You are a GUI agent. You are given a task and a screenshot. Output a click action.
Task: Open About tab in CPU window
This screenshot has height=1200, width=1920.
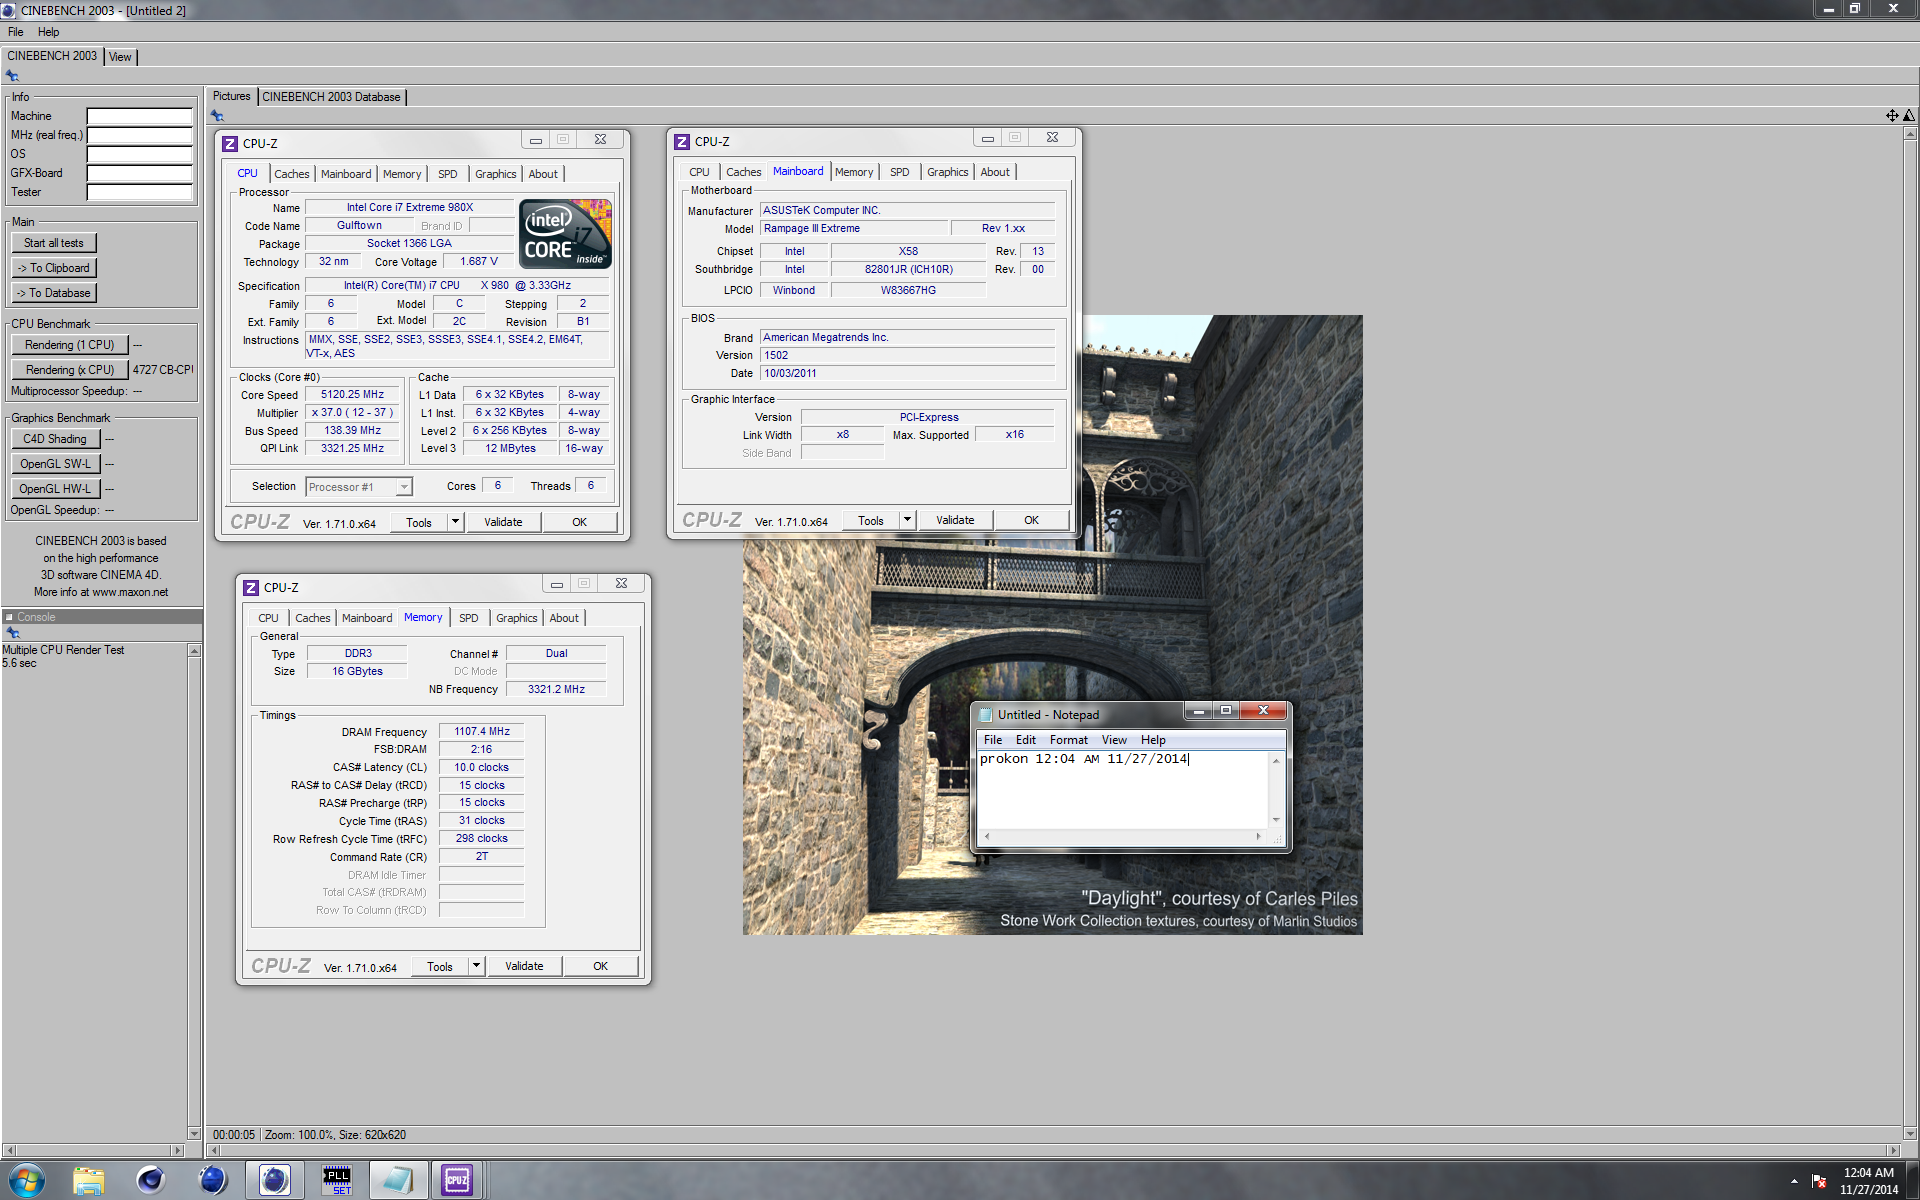point(543,174)
